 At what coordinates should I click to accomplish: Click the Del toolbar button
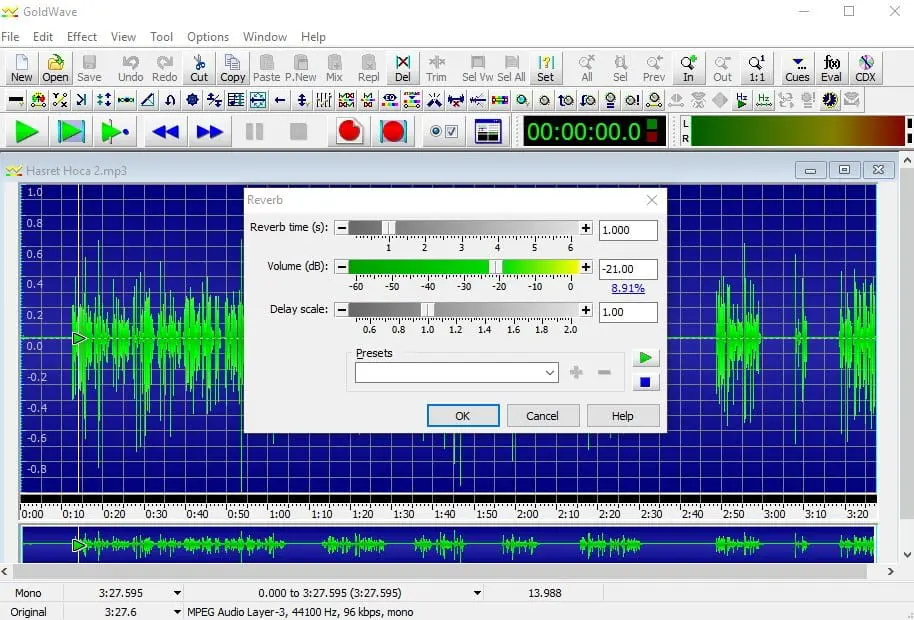coord(402,68)
